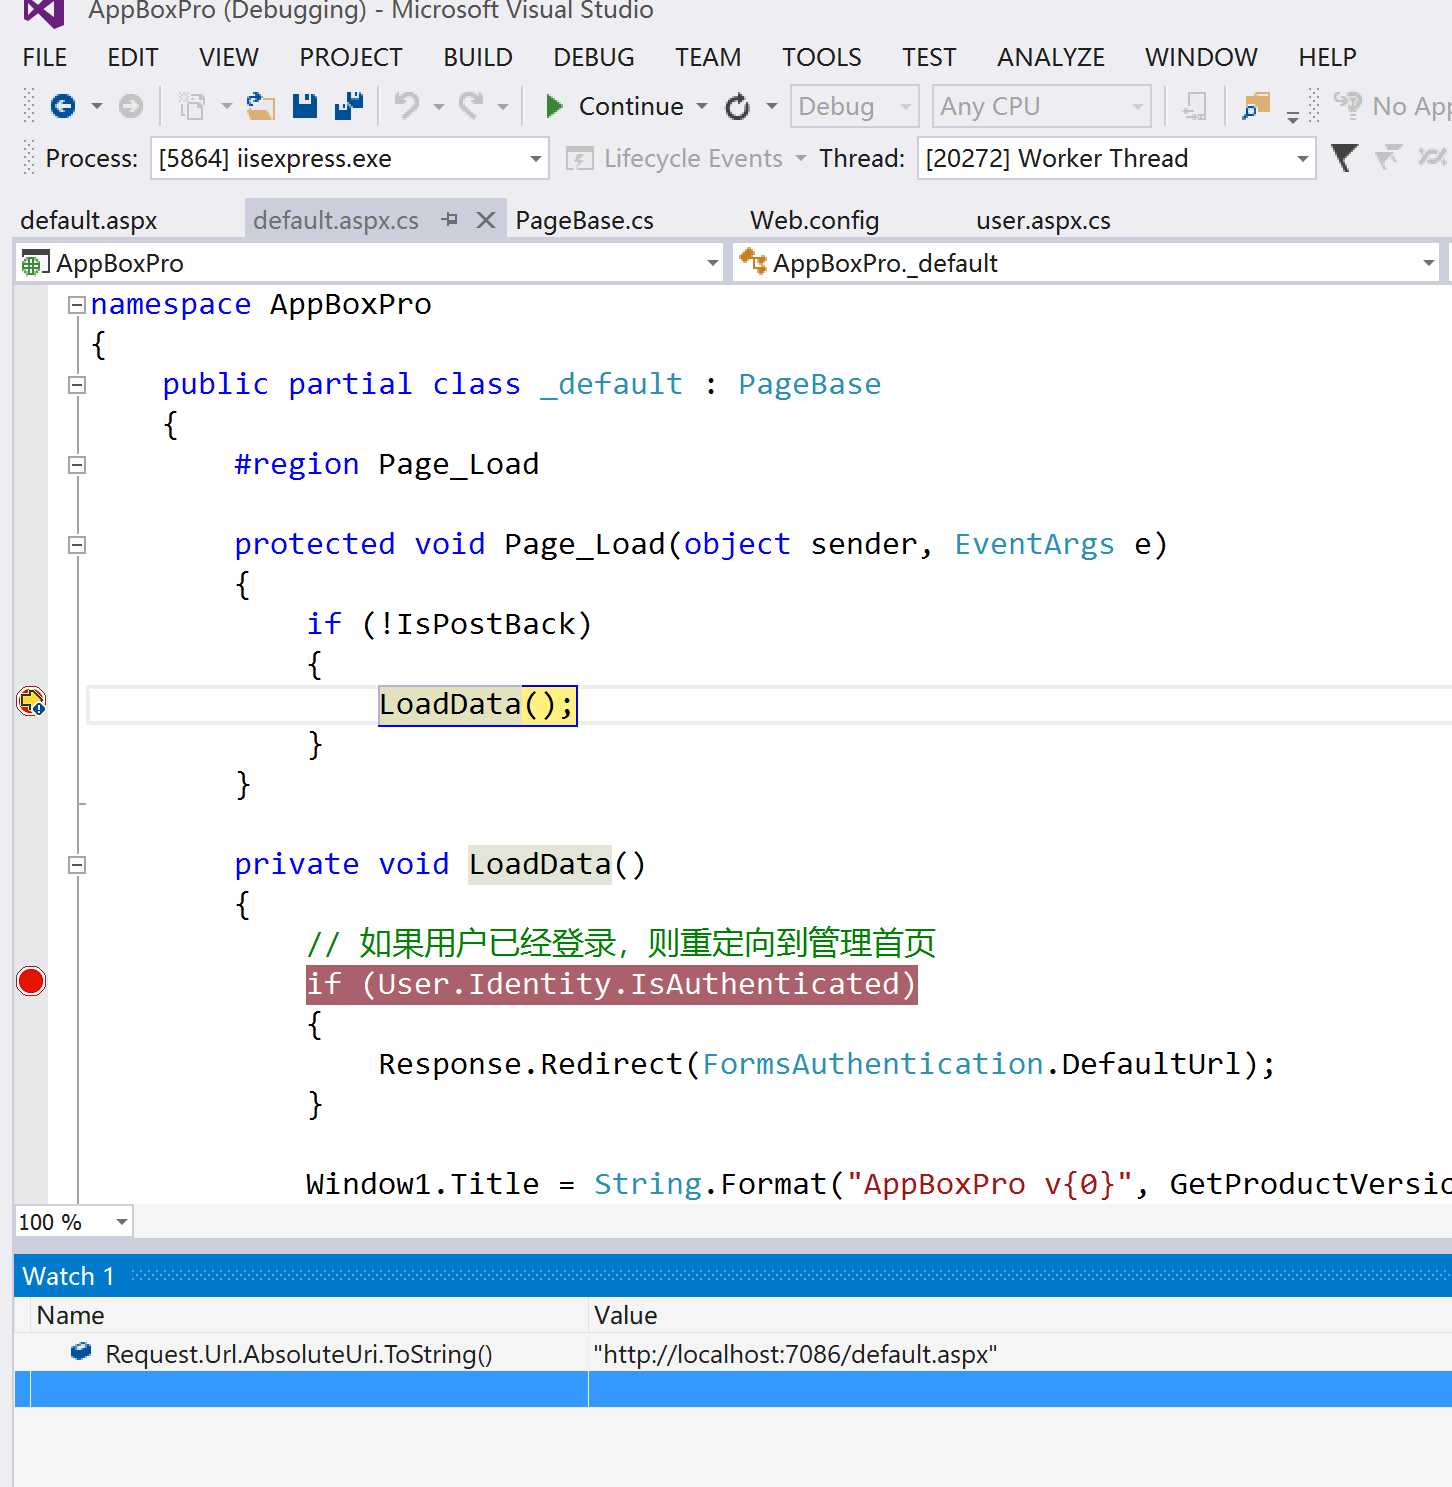Click the Save floppy disk icon
1452x1487 pixels.
(305, 106)
